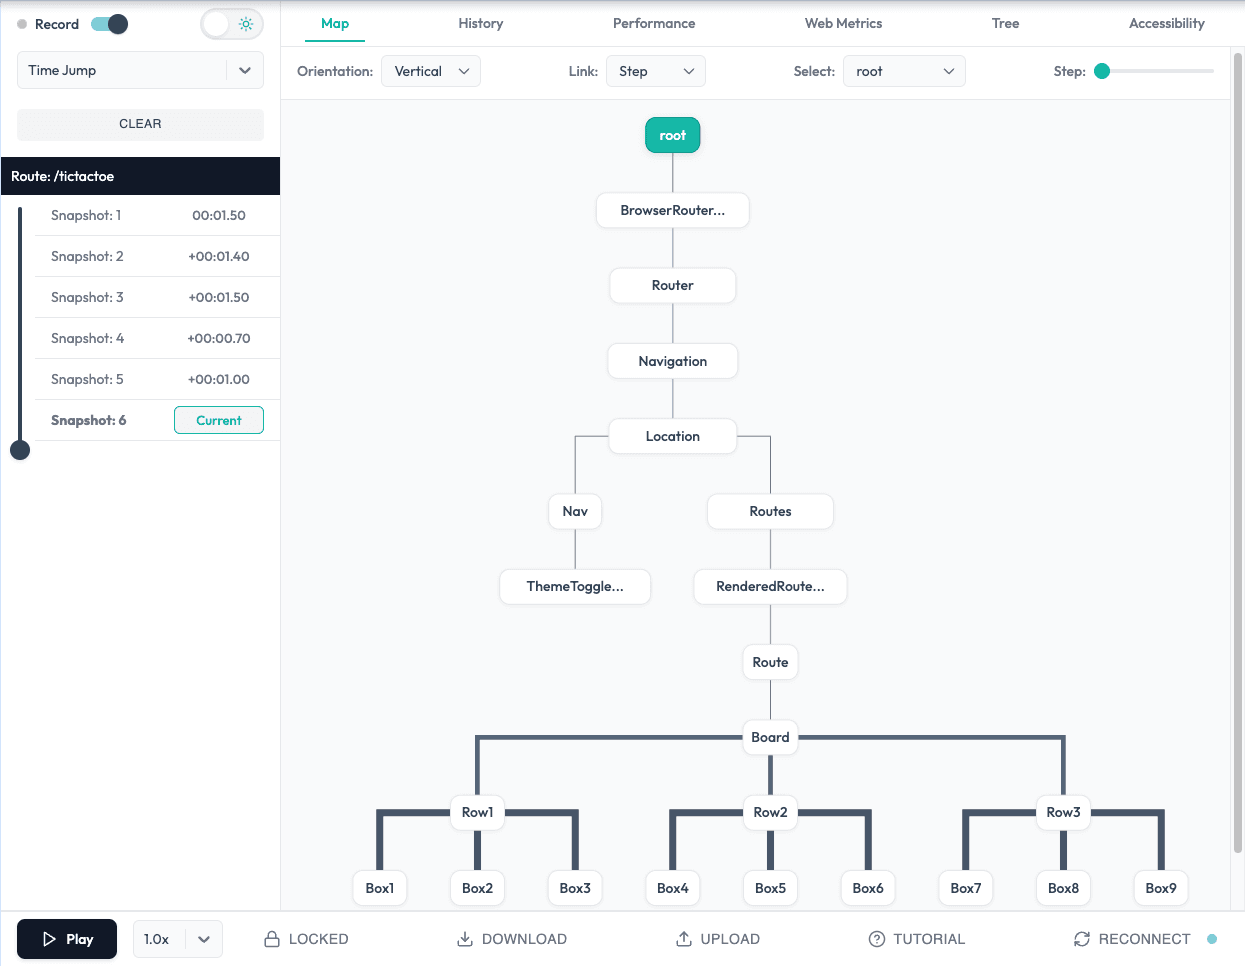Select the Web Metrics tab
Viewport: 1245px width, 966px height.
click(x=843, y=23)
